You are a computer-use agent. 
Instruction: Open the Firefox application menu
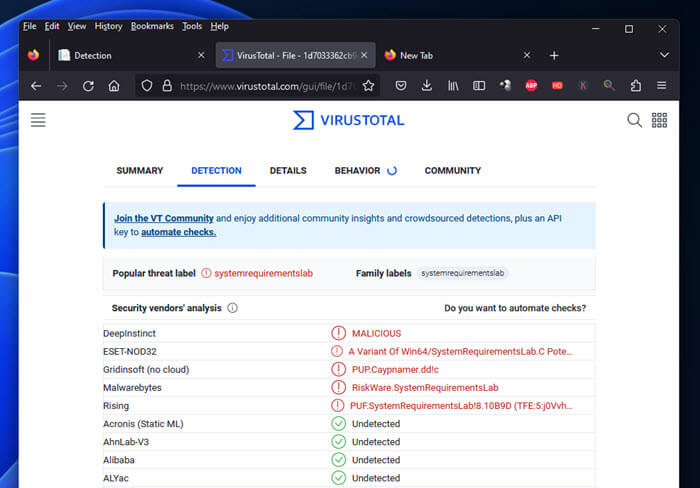pyautogui.click(x=662, y=85)
